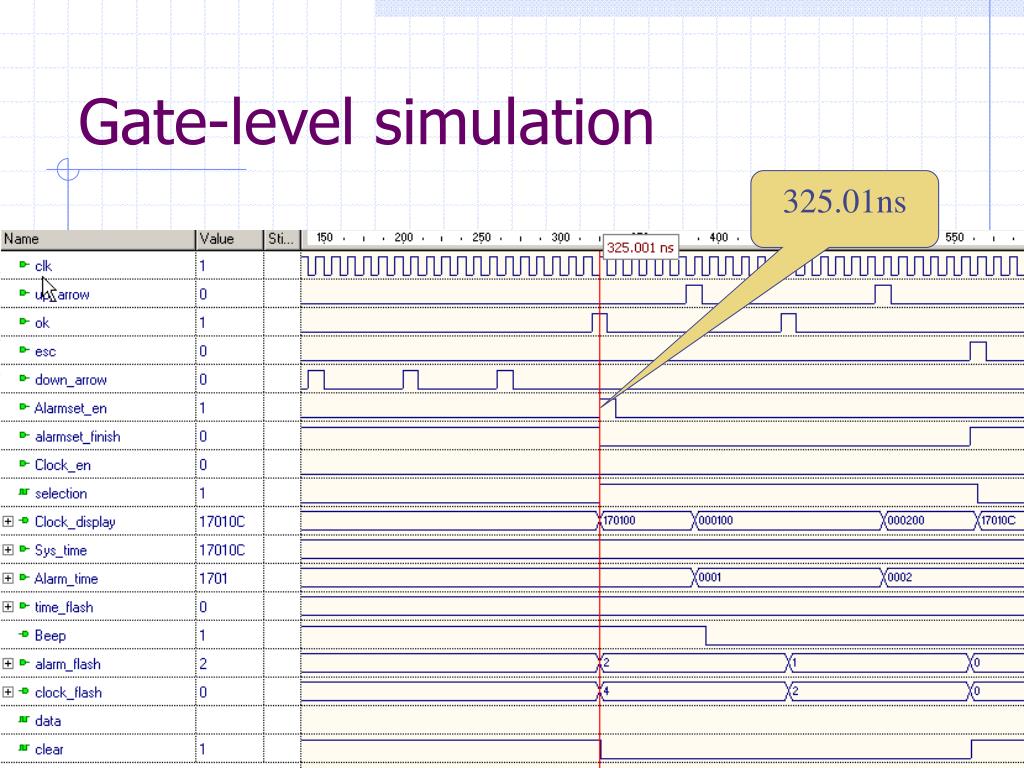Click the 200 mark on time ruler
1024x768 pixels.
pyautogui.click(x=404, y=238)
